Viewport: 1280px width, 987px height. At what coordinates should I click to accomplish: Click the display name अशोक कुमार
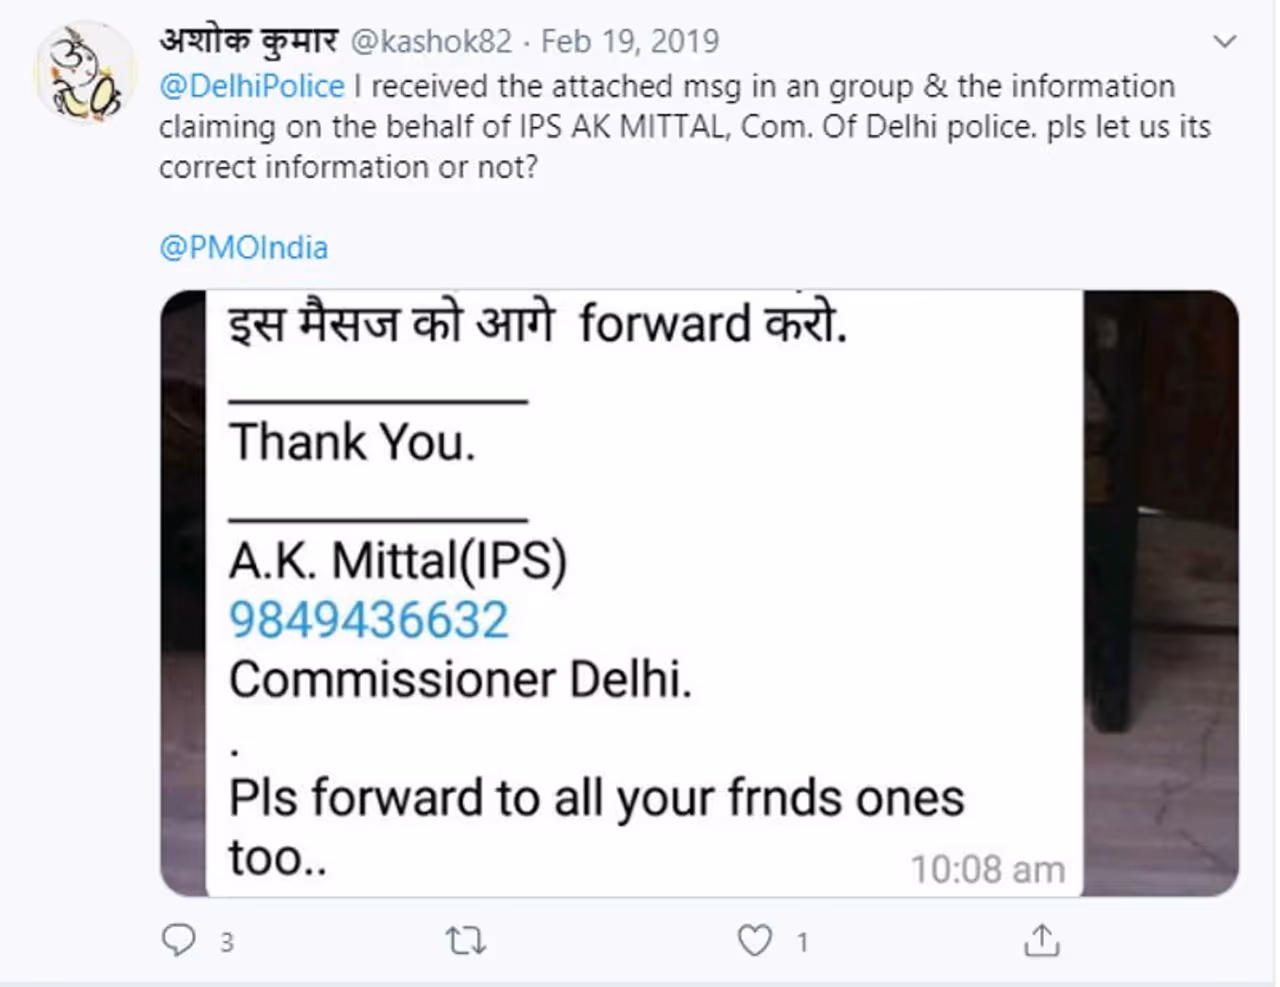coord(248,41)
